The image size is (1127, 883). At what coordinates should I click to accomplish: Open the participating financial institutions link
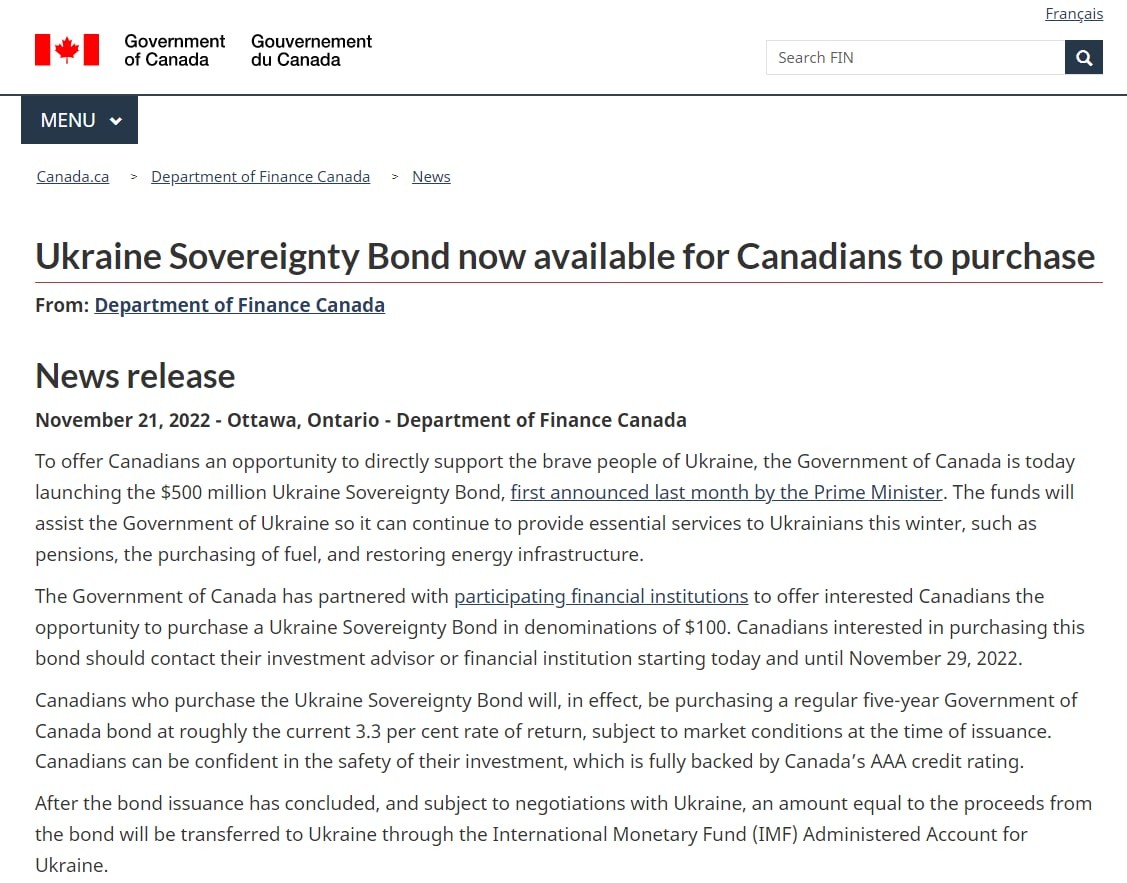(x=601, y=596)
